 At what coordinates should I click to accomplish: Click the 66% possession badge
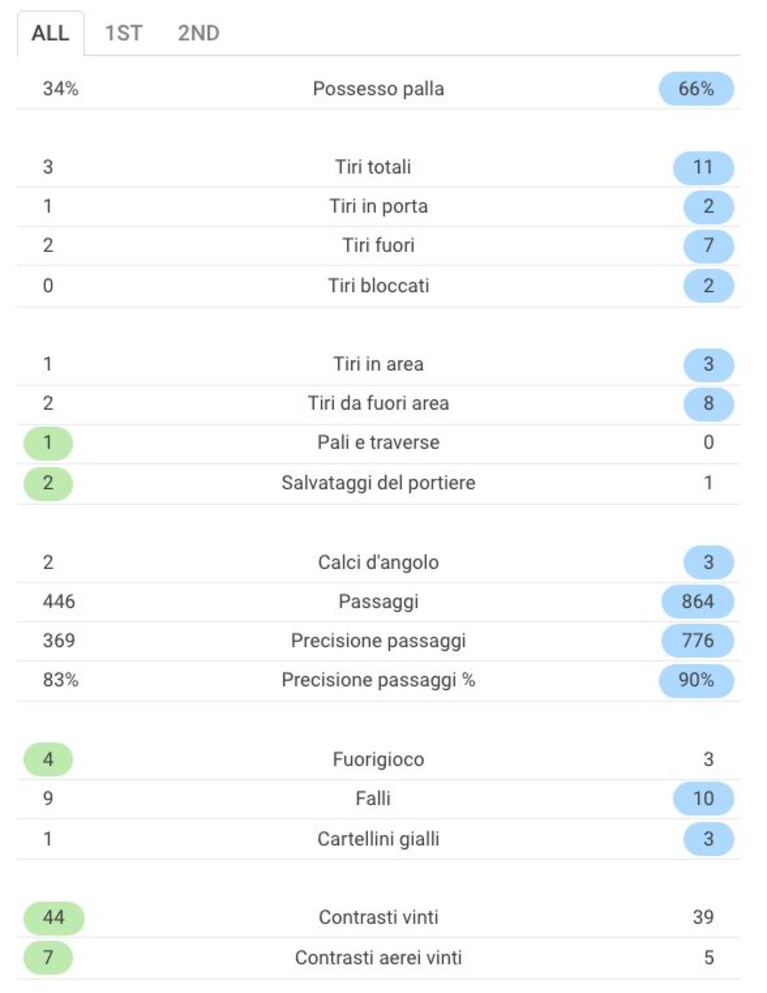coord(696,89)
